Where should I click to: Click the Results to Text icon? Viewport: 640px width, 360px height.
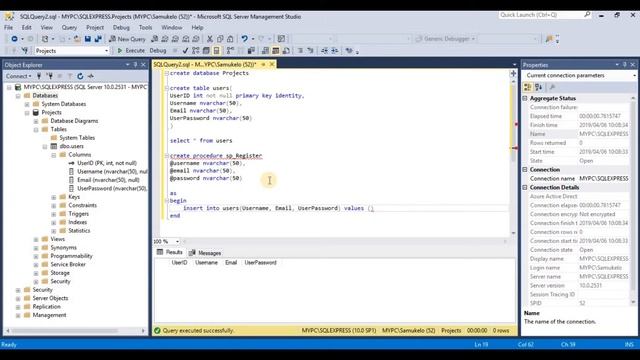pos(265,51)
